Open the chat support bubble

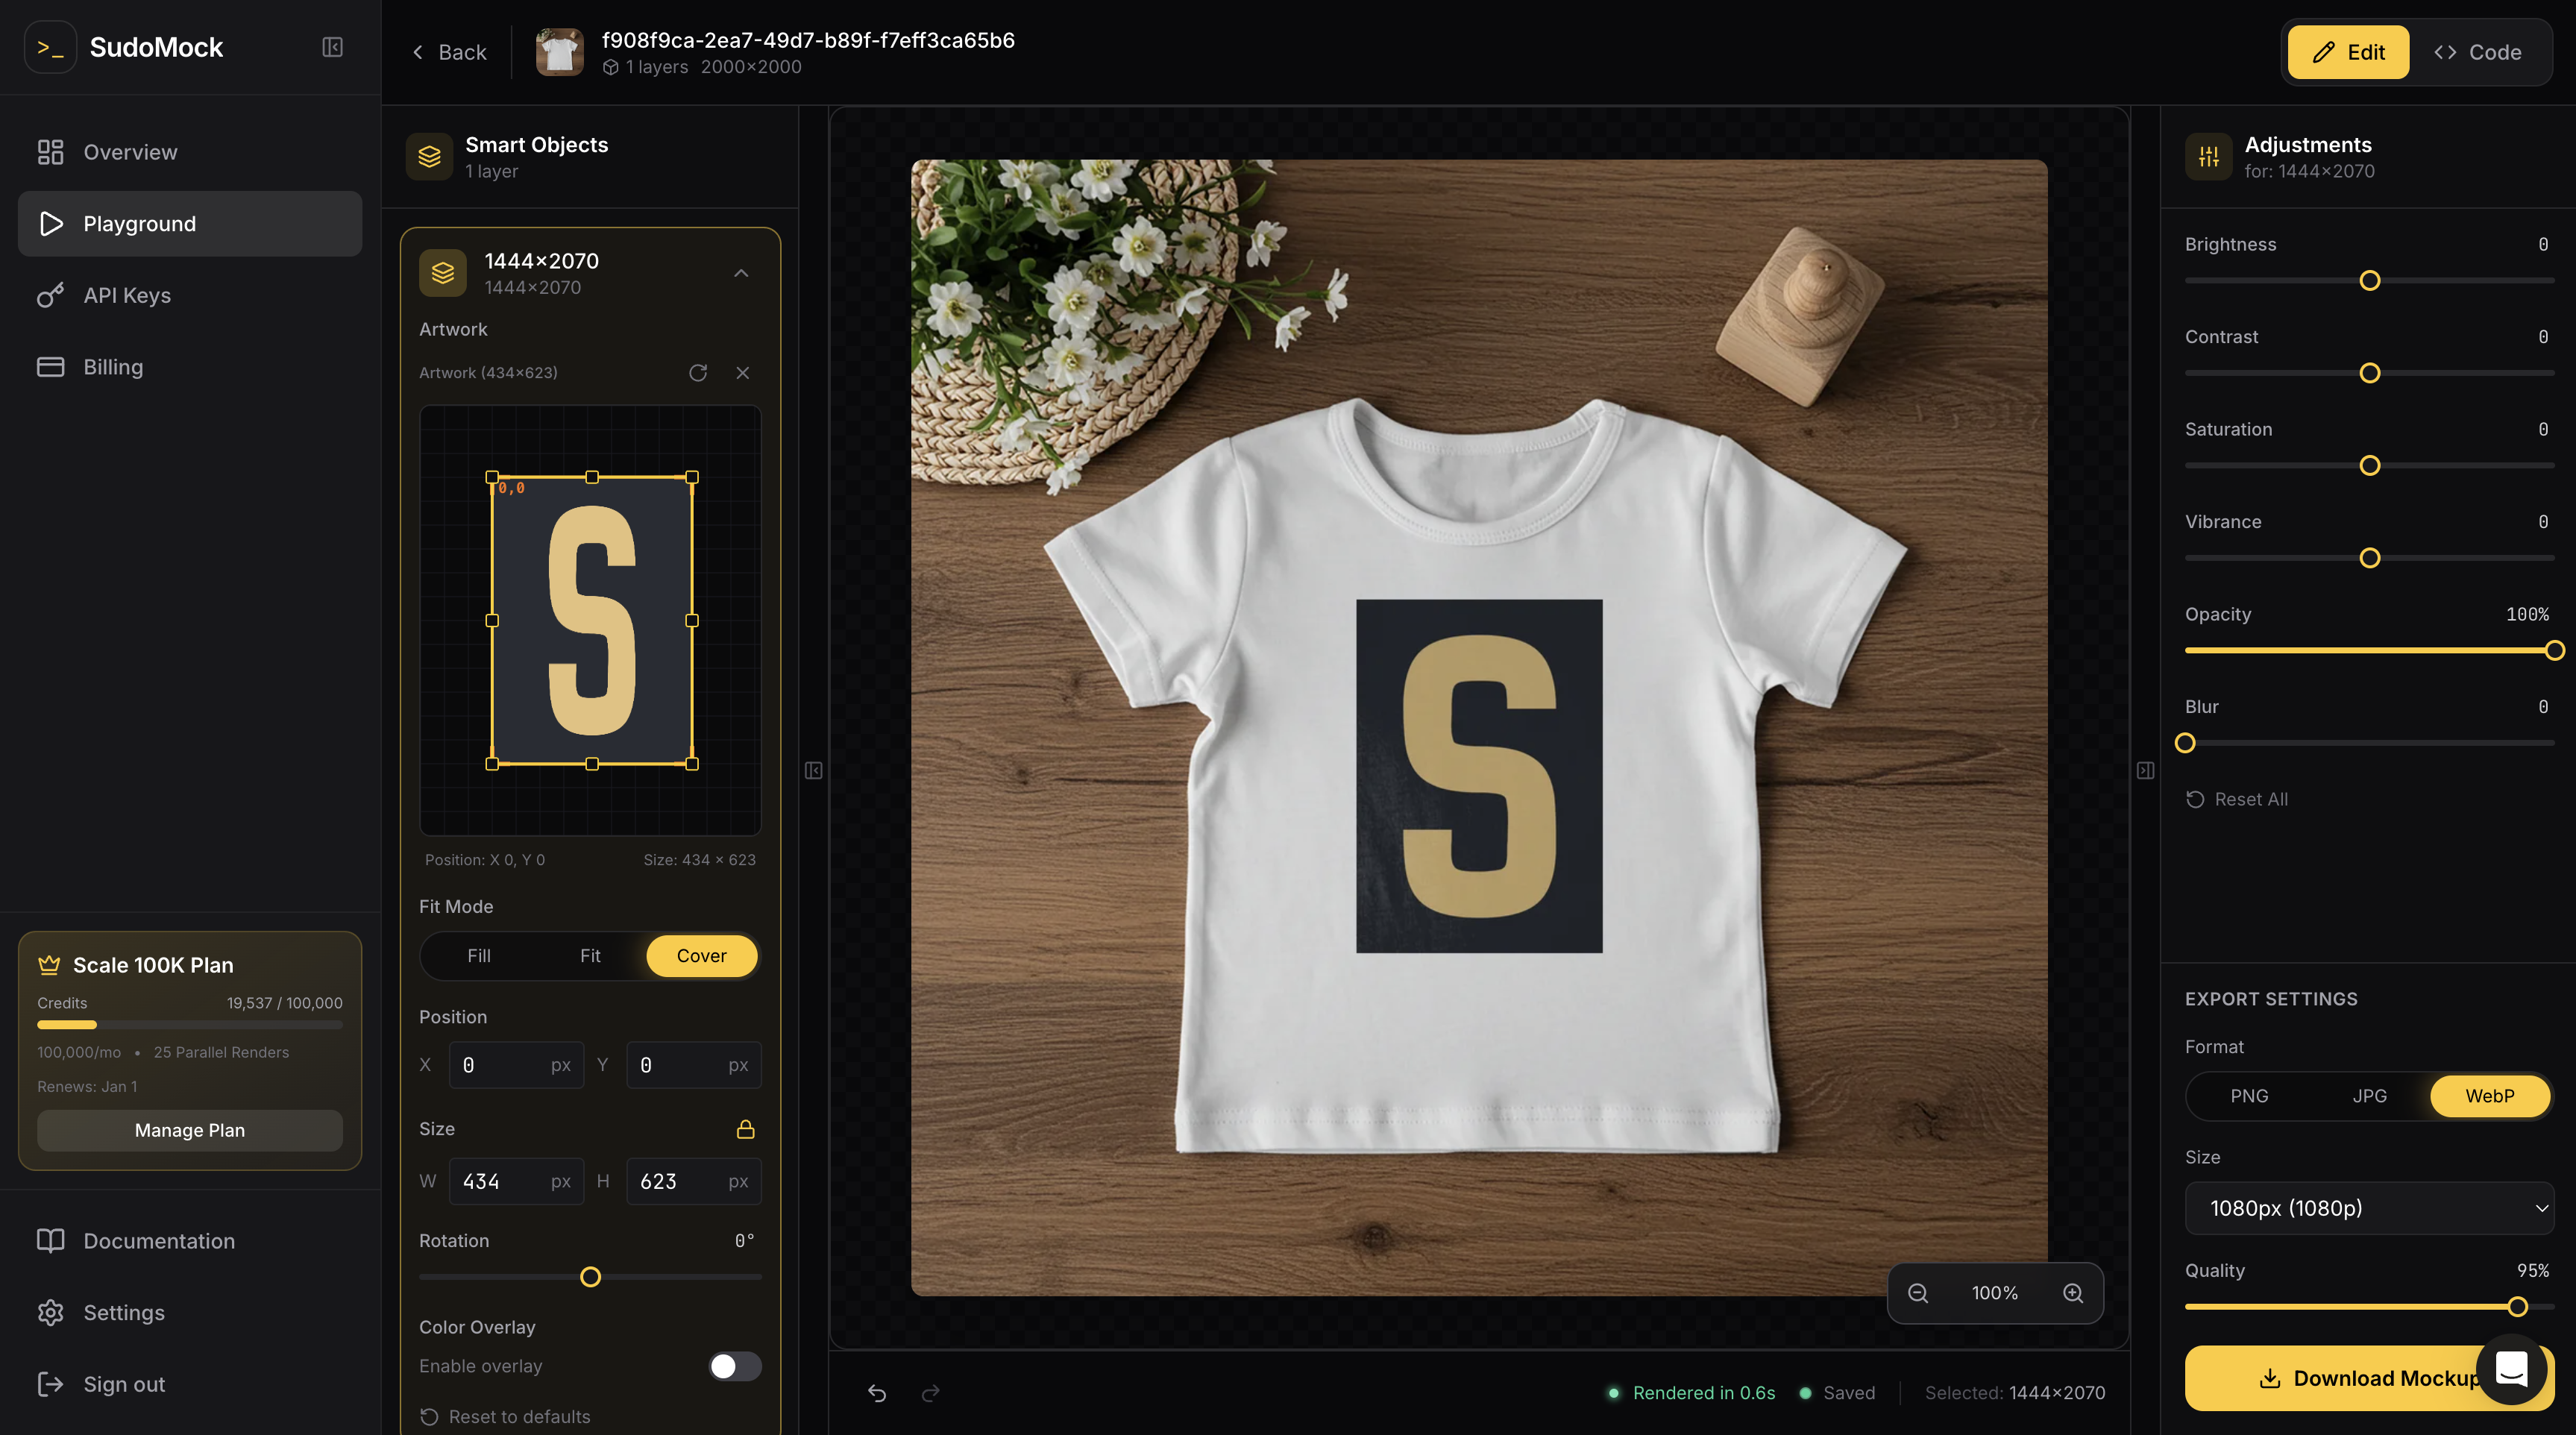2511,1368
